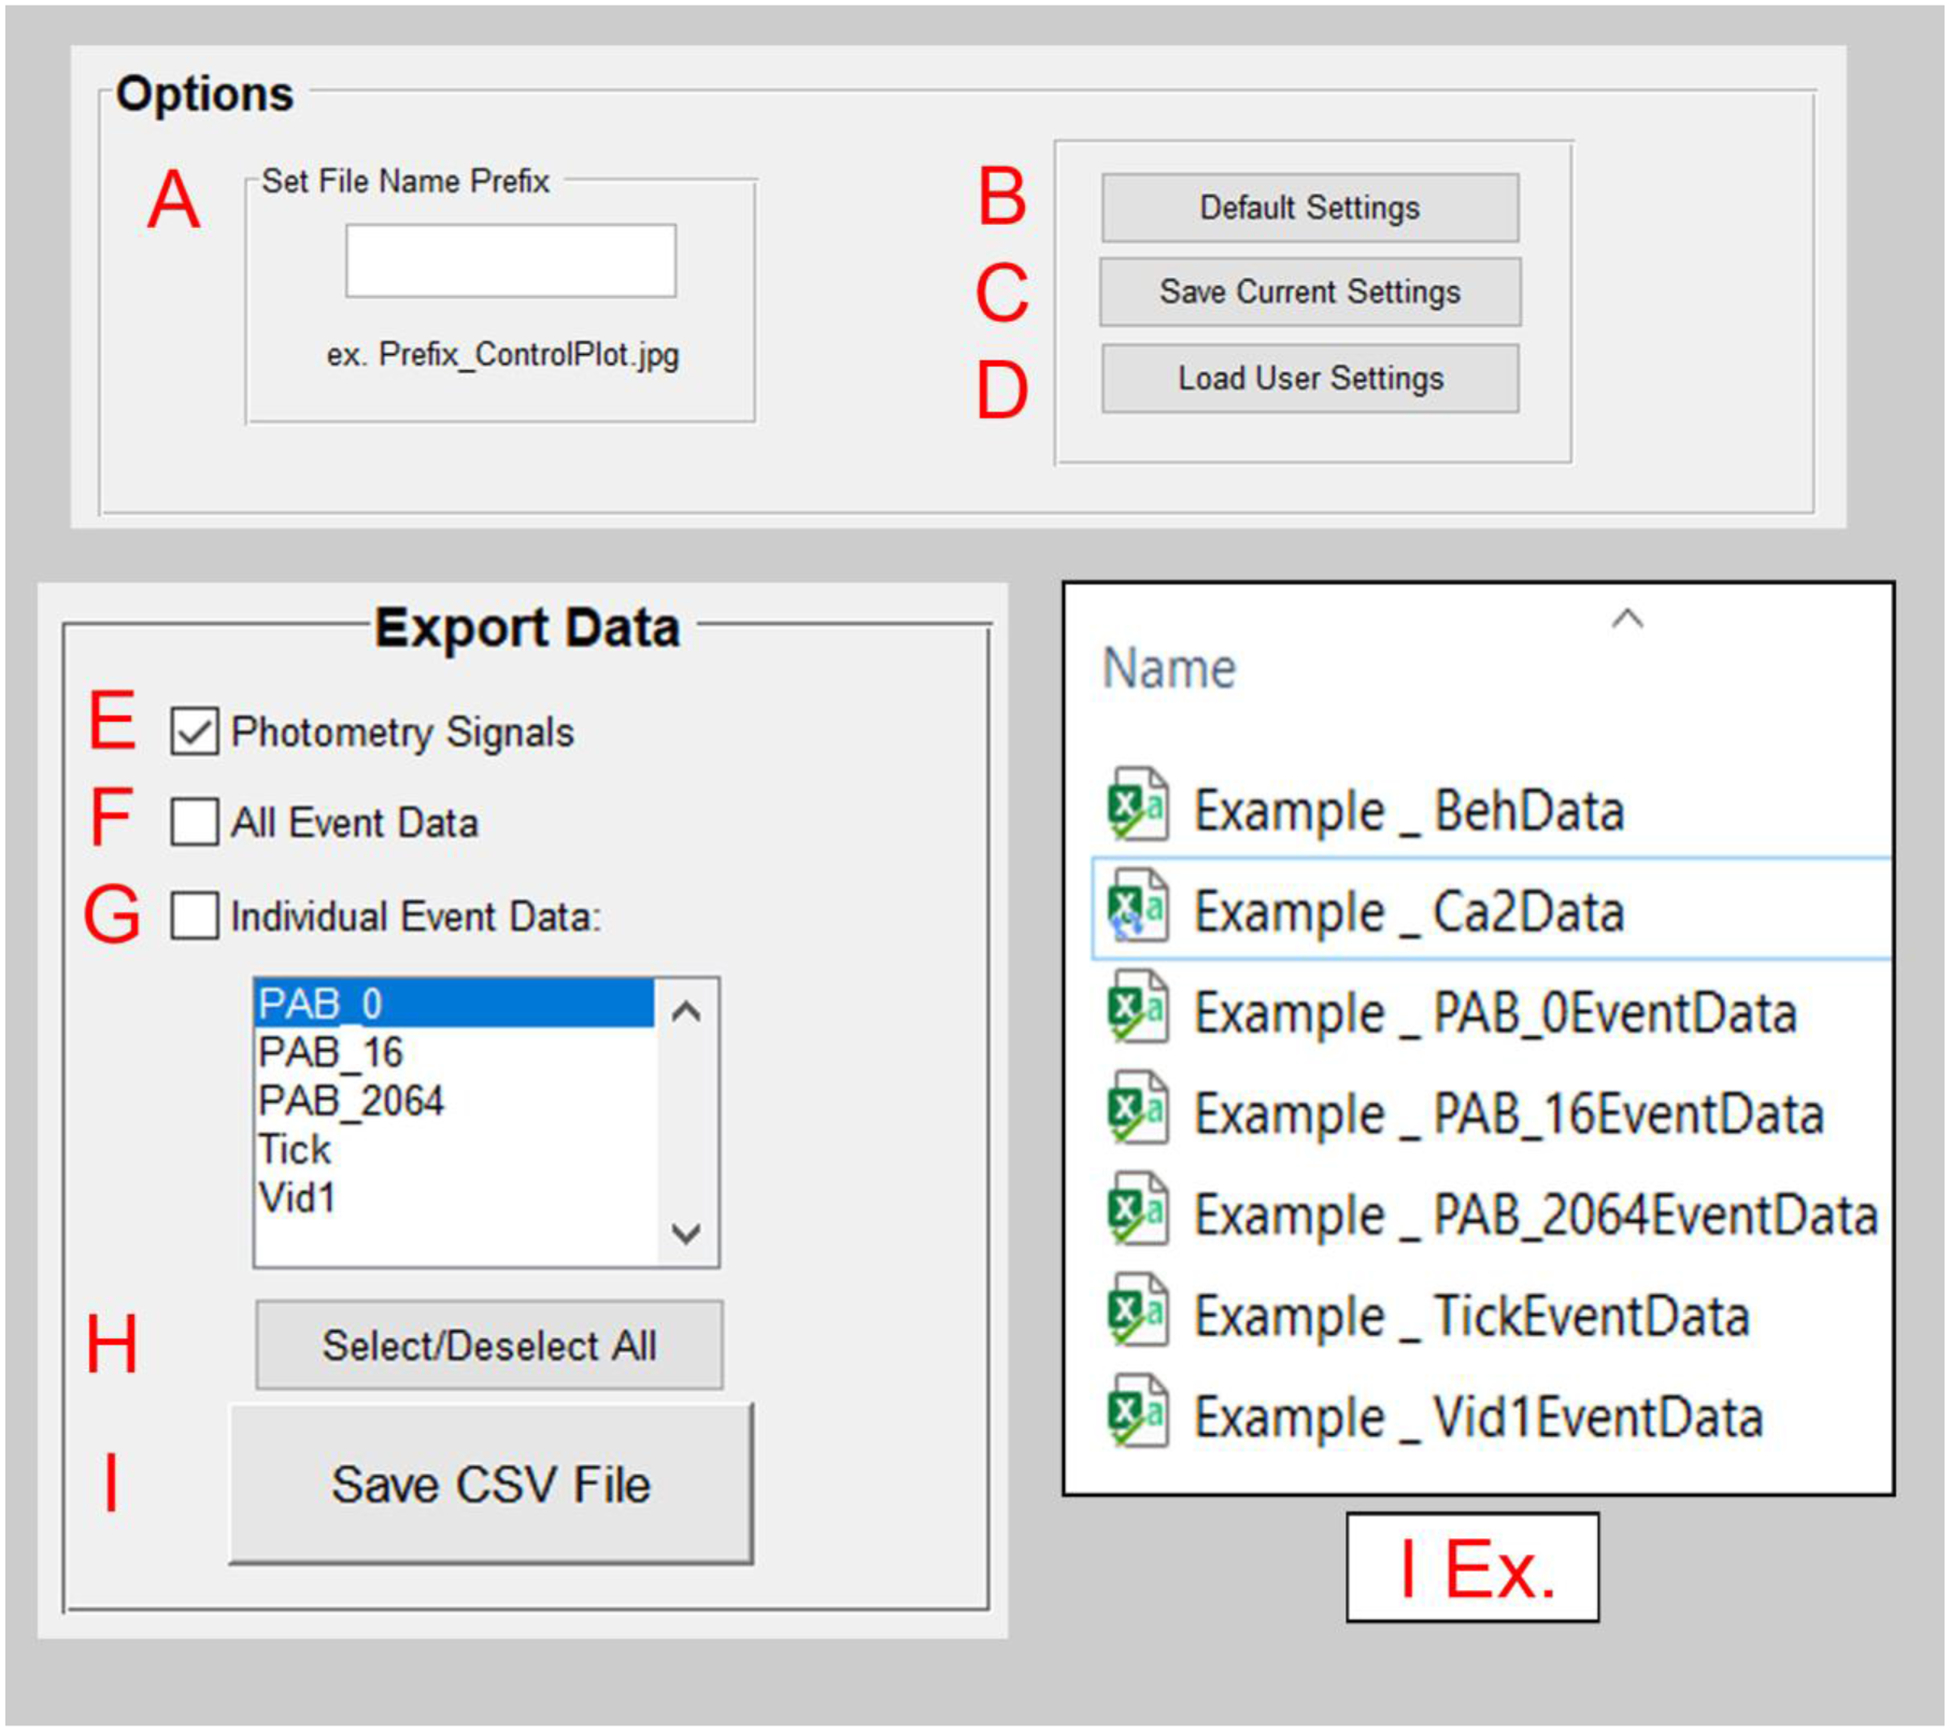
Task: Uncheck the Photometry Signals checkbox
Action: click(x=194, y=732)
